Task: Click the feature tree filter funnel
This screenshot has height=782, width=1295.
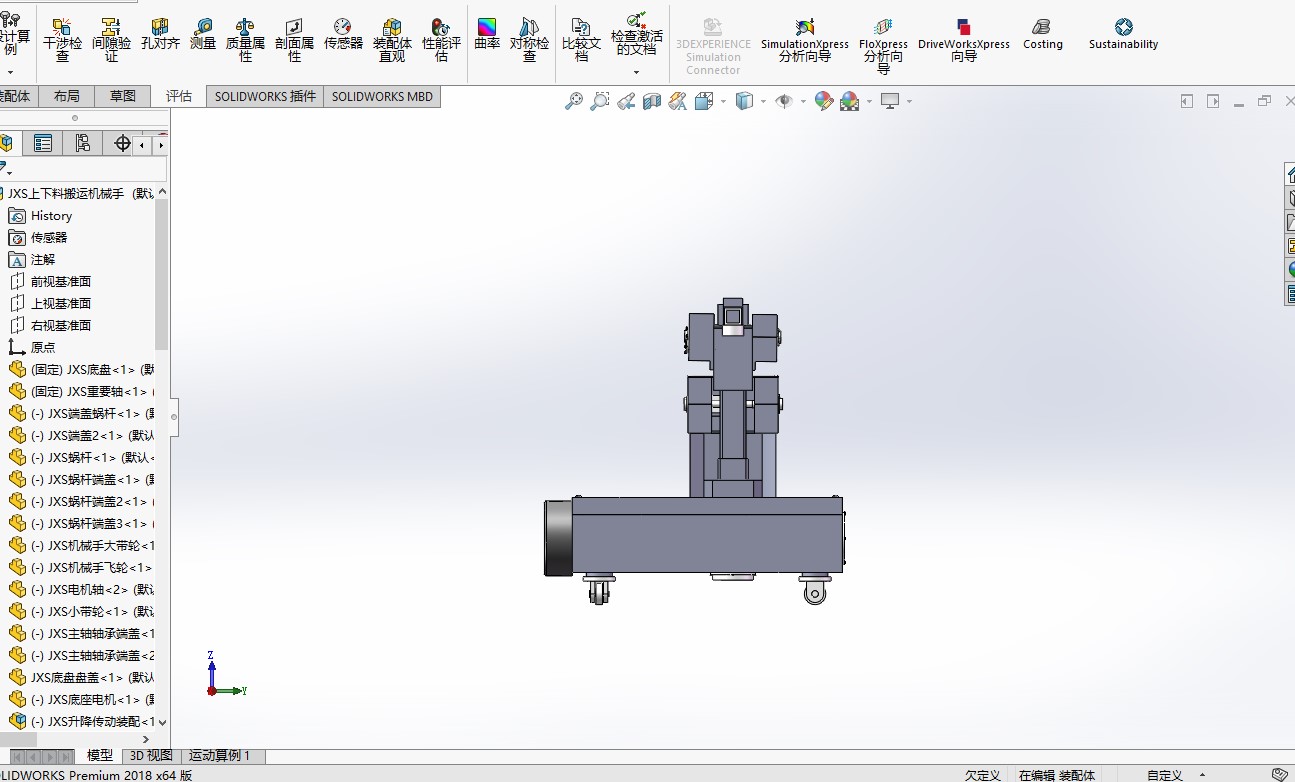Action: 4,169
